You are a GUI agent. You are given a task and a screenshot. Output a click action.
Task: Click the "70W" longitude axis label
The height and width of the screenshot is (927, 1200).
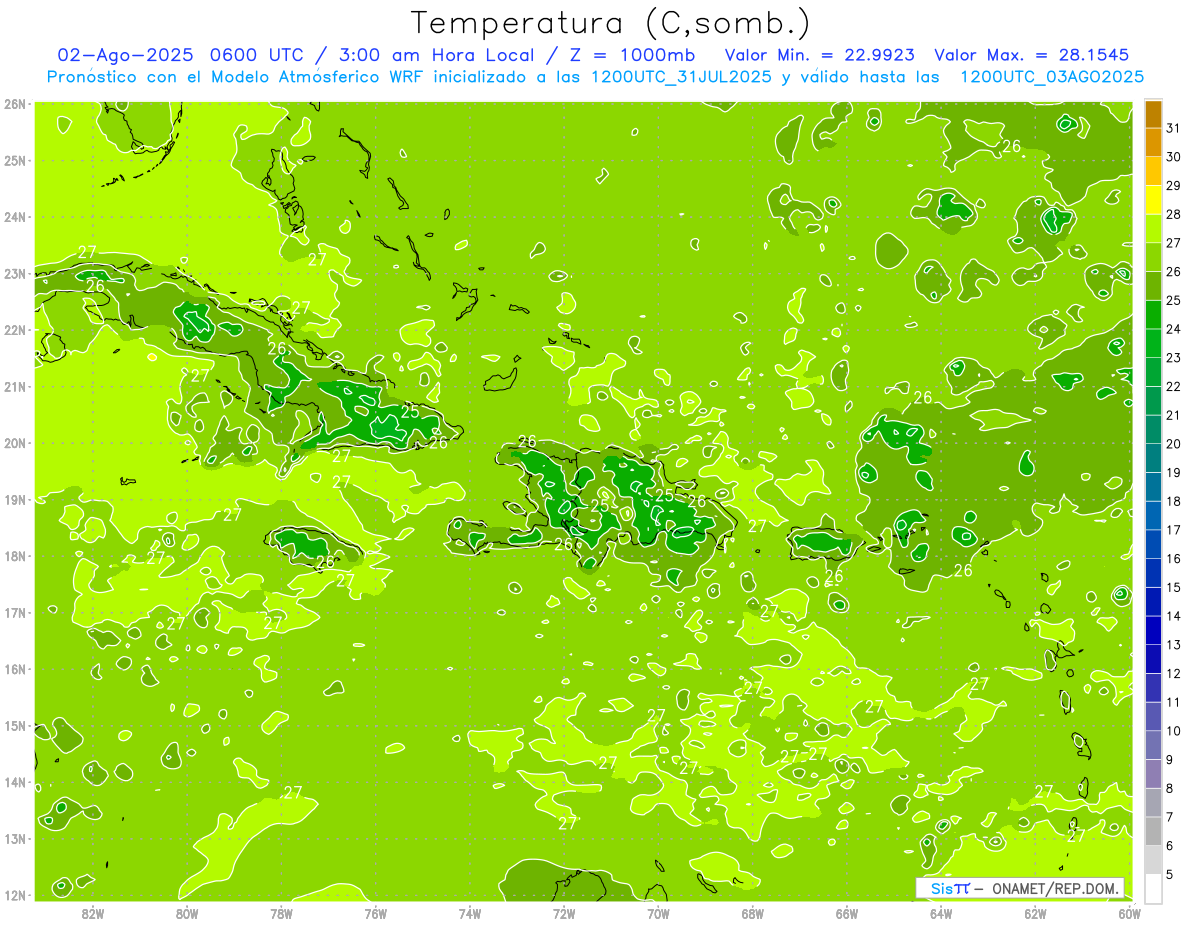click(x=658, y=913)
